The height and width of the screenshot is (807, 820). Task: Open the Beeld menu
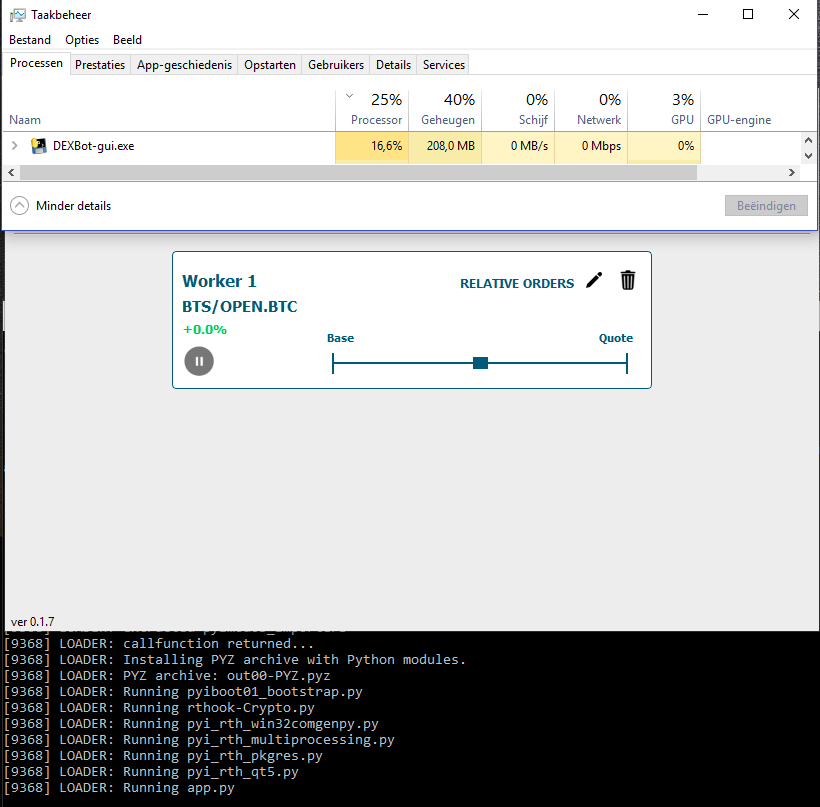(x=127, y=40)
